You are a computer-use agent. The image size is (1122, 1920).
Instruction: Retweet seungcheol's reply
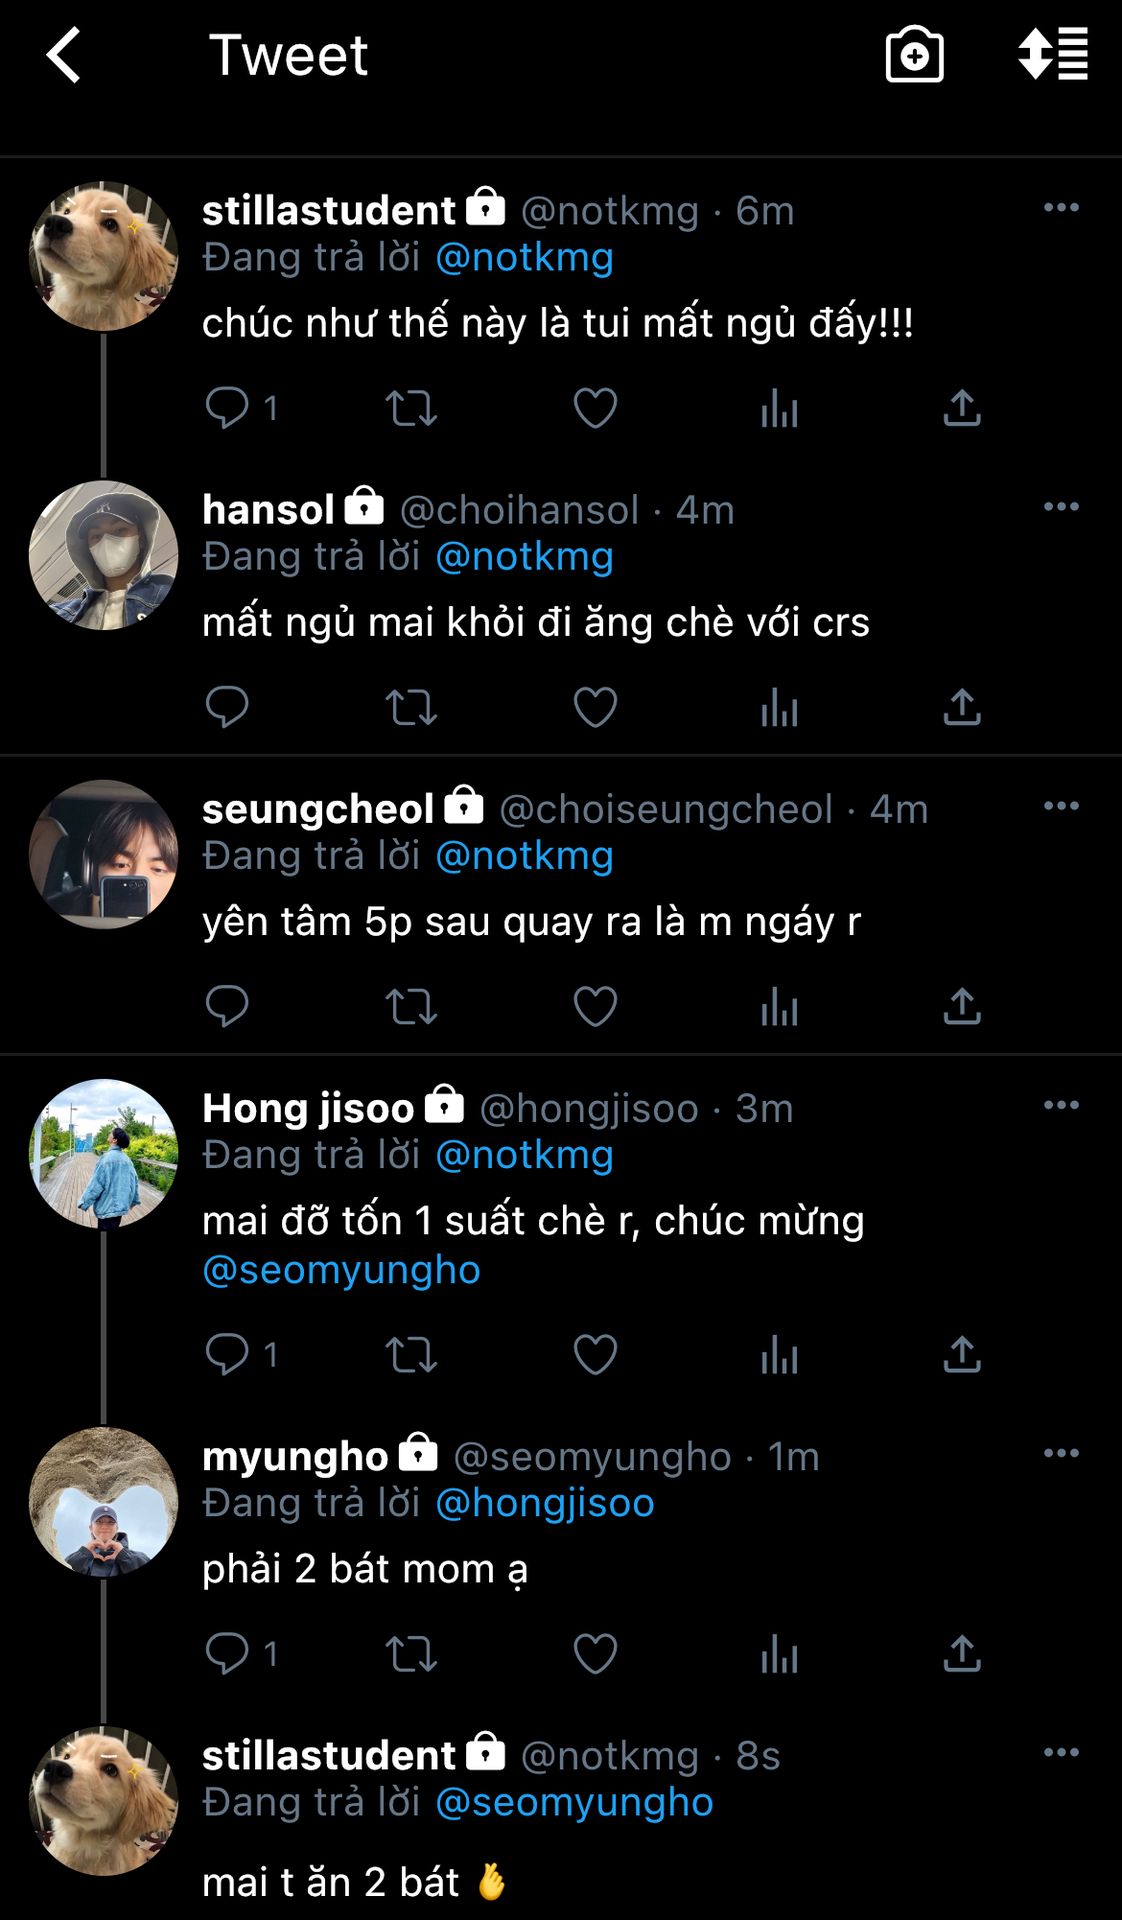click(411, 1006)
